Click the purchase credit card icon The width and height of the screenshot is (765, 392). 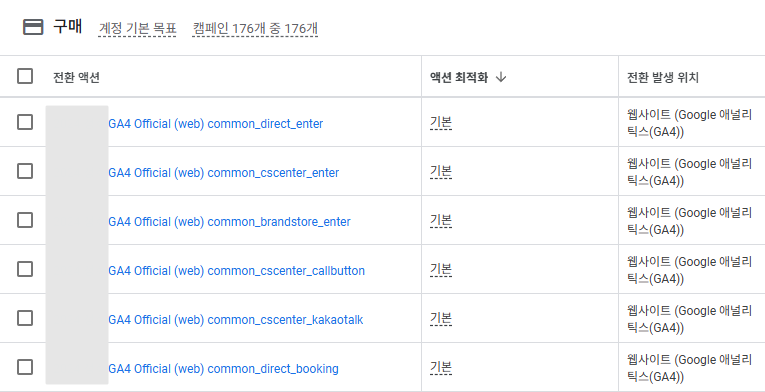point(33,27)
